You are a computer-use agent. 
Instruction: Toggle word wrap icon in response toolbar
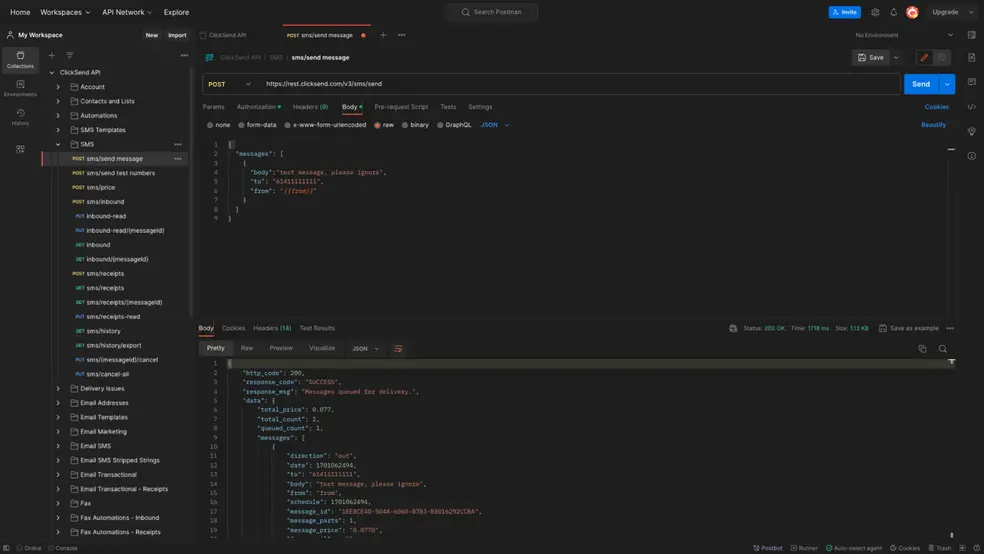coord(398,349)
